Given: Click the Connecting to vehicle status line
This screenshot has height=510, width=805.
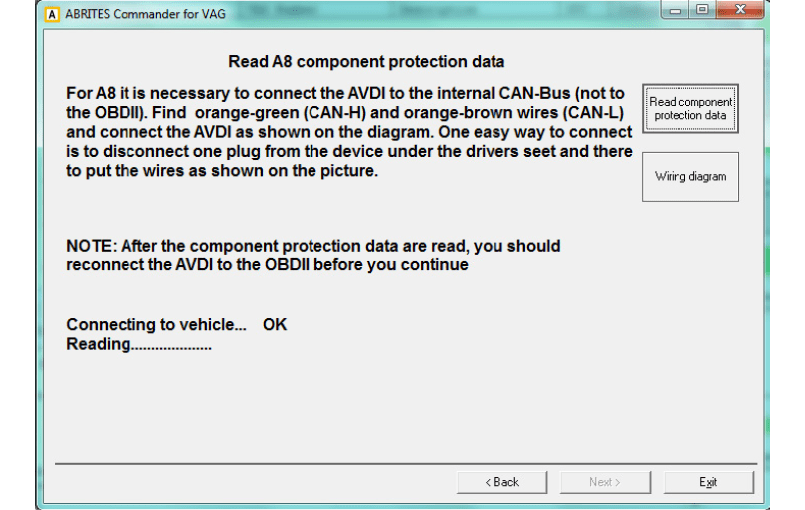Looking at the screenshot, I should point(156,325).
